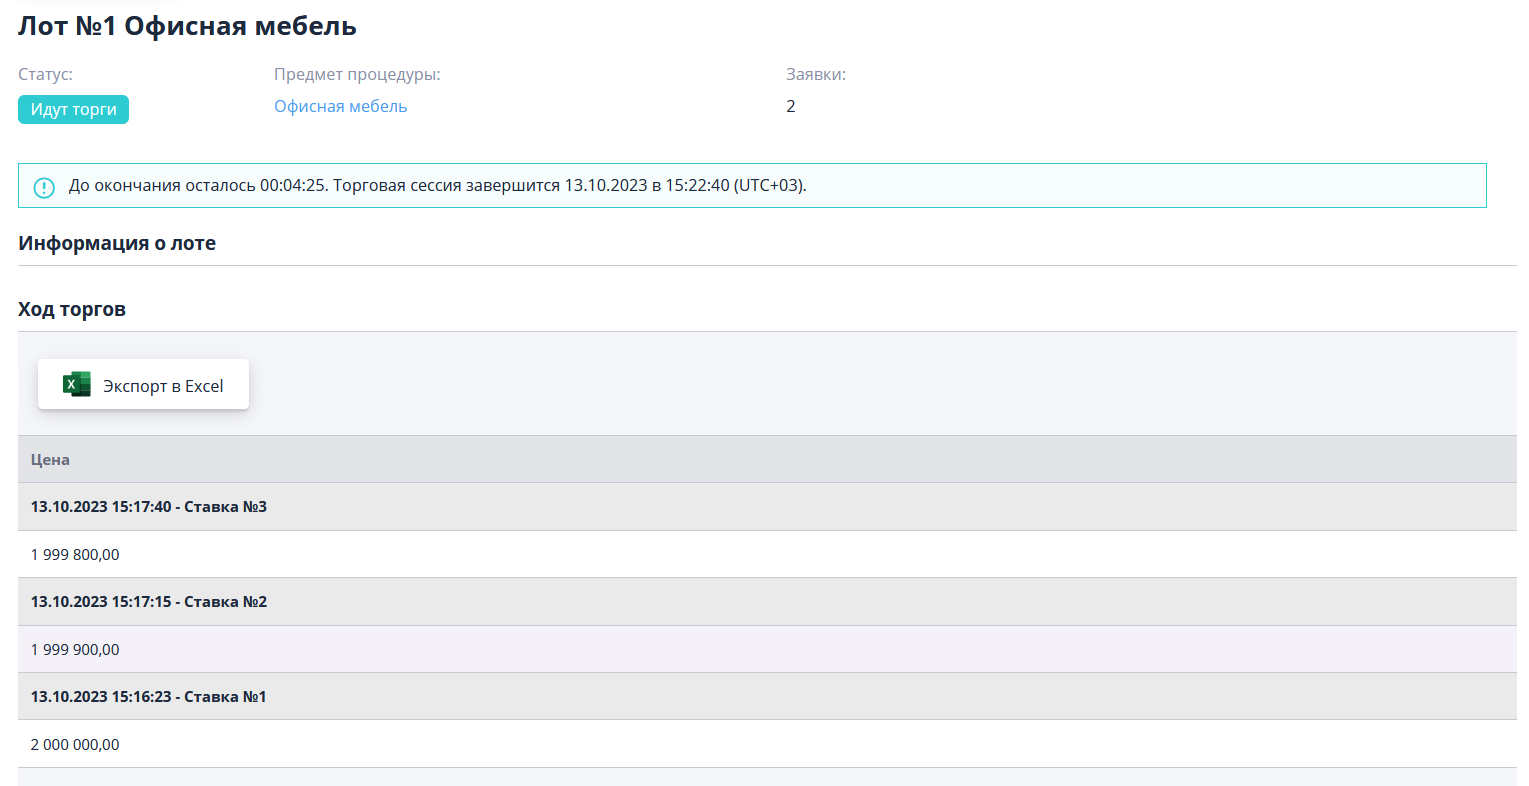Expand the bid row "Ставка №3"
Screen dimensions: 1529x786
(147, 506)
